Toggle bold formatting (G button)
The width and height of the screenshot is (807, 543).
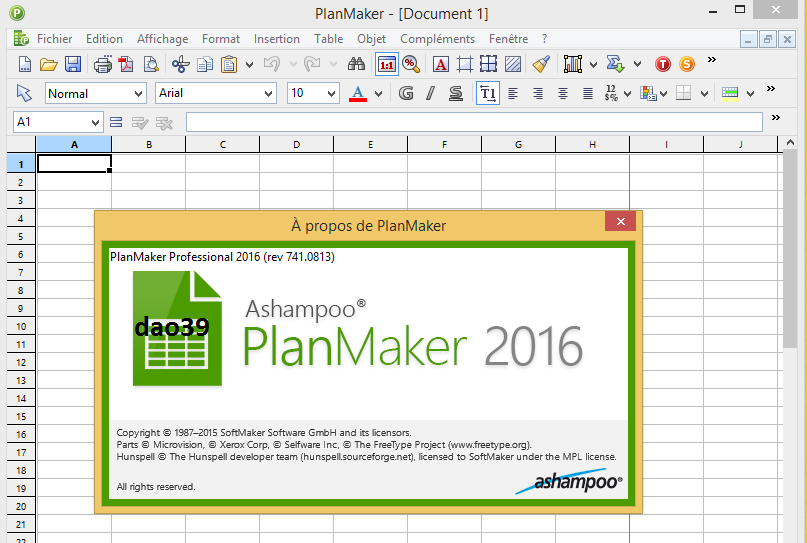coord(406,93)
